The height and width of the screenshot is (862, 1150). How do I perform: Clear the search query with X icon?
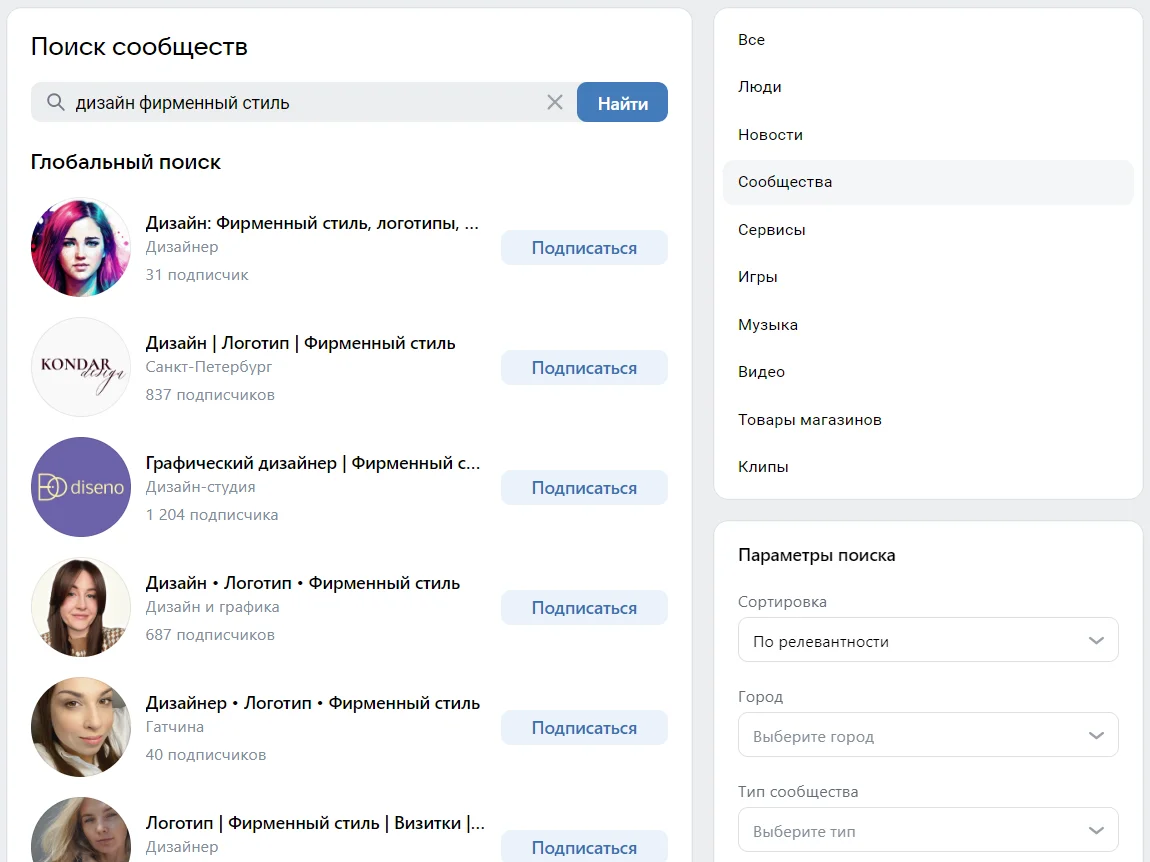tap(555, 102)
